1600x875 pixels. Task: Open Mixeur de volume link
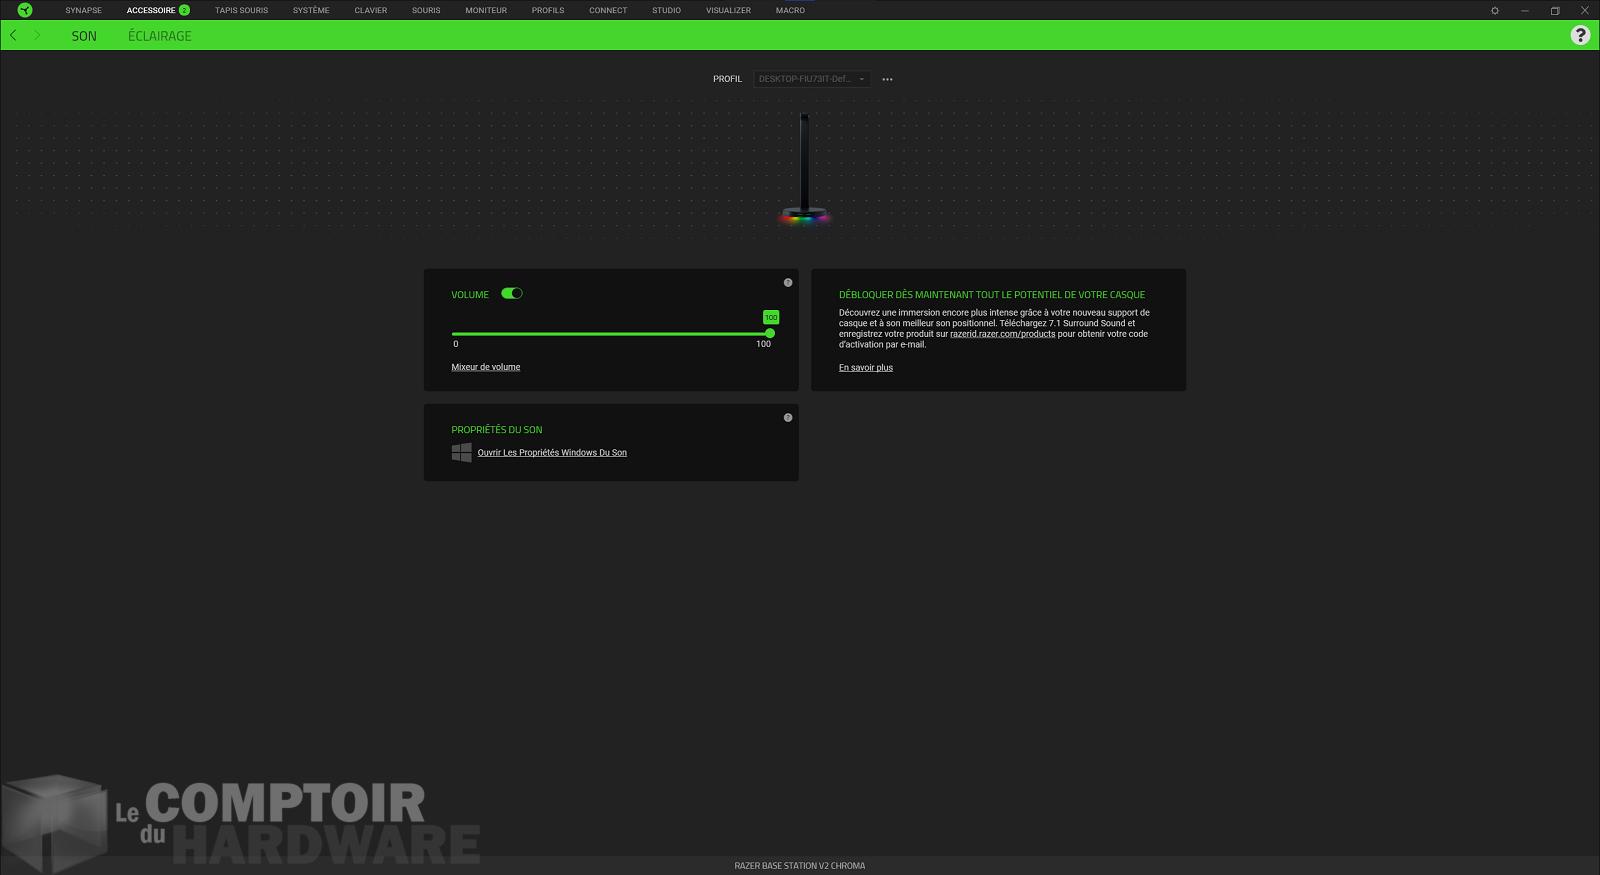[x=486, y=367]
